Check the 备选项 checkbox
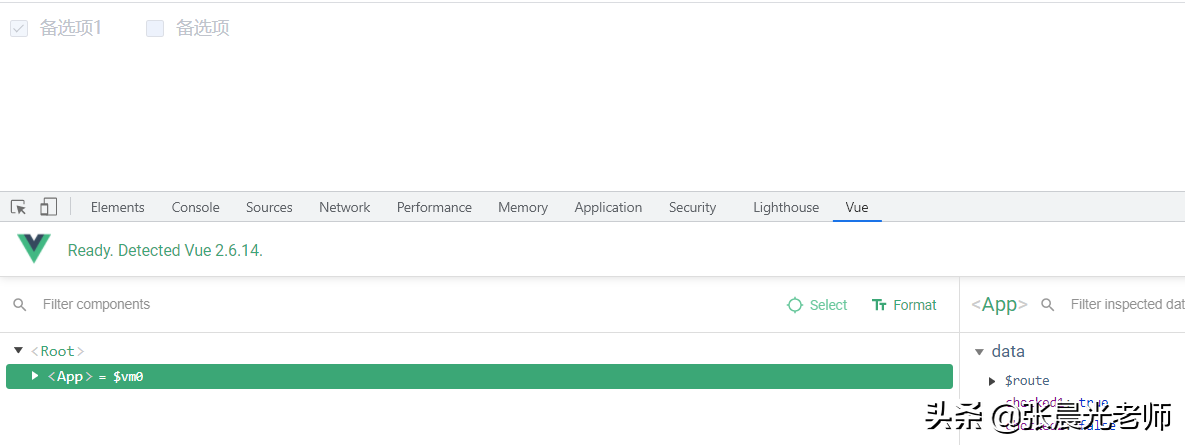Screen dimensions: 1185x445 [155, 29]
